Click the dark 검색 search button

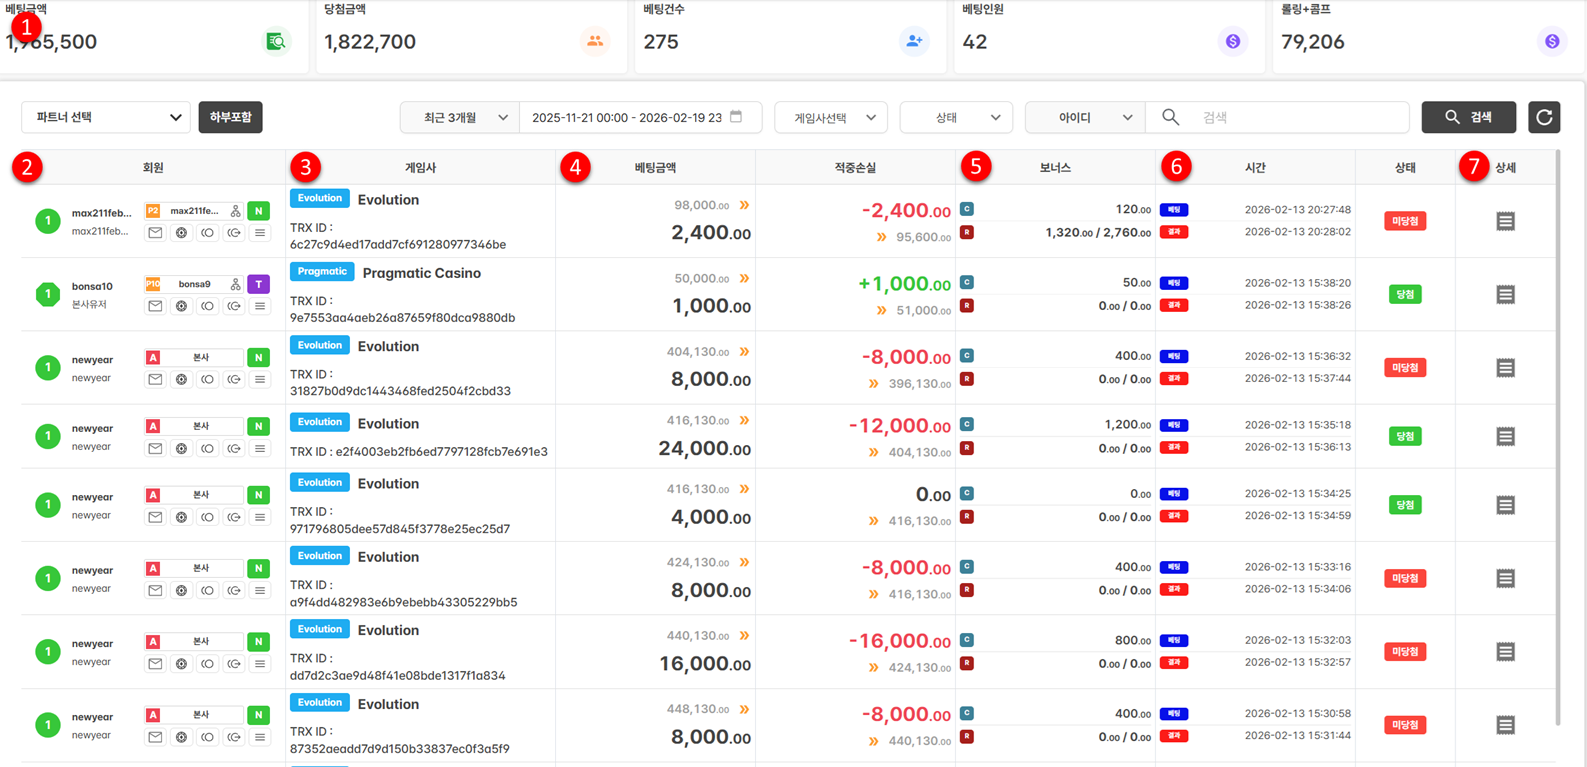(x=1468, y=117)
